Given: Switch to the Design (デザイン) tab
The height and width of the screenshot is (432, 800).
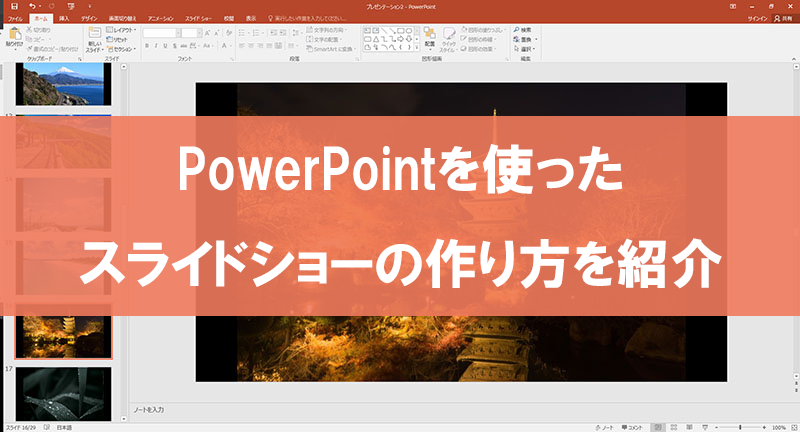Looking at the screenshot, I should pos(89,18).
